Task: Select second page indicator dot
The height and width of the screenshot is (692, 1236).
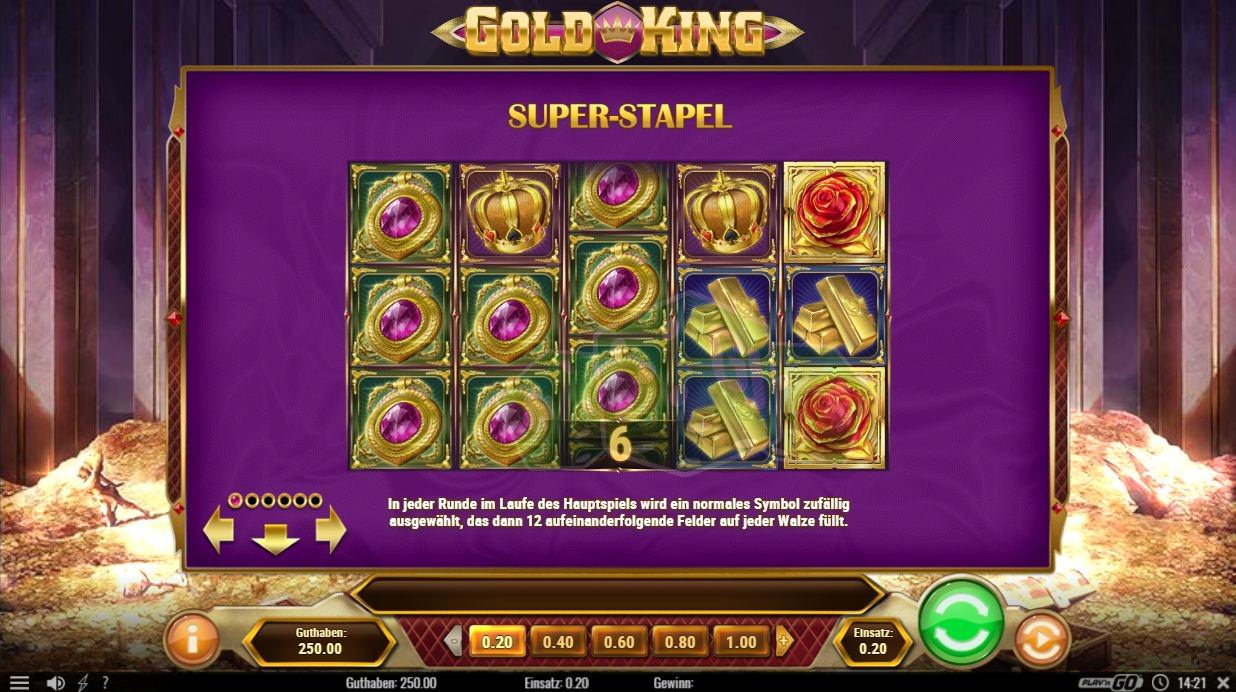Action: 252,500
